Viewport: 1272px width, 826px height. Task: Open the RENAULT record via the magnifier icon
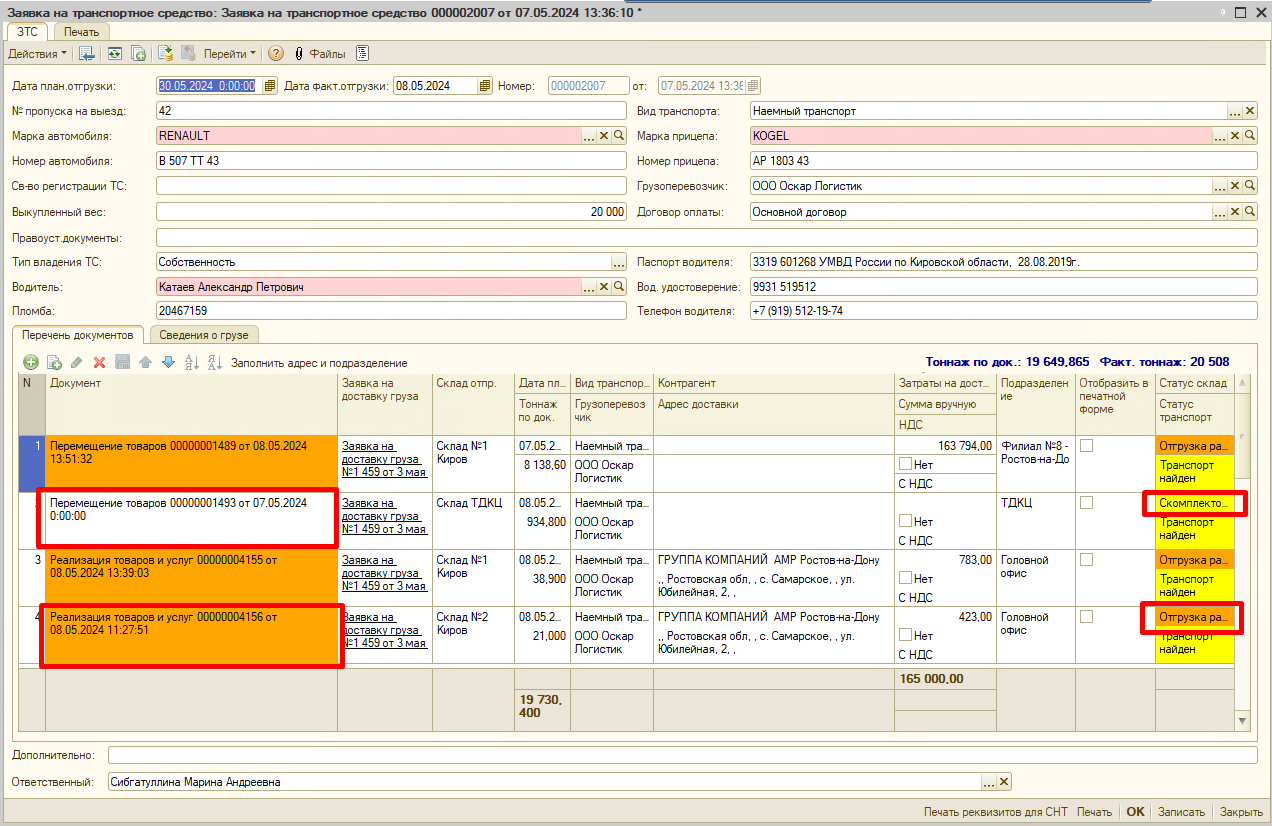click(x=619, y=135)
